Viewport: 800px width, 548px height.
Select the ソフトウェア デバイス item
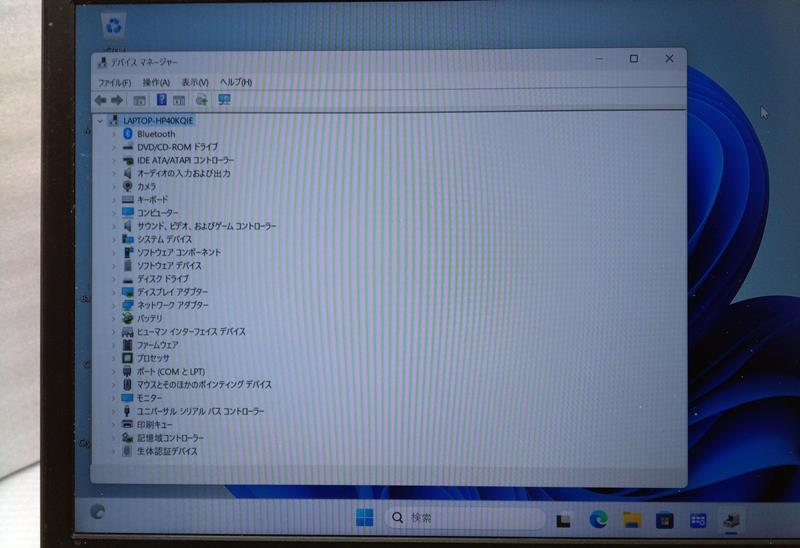point(169,266)
